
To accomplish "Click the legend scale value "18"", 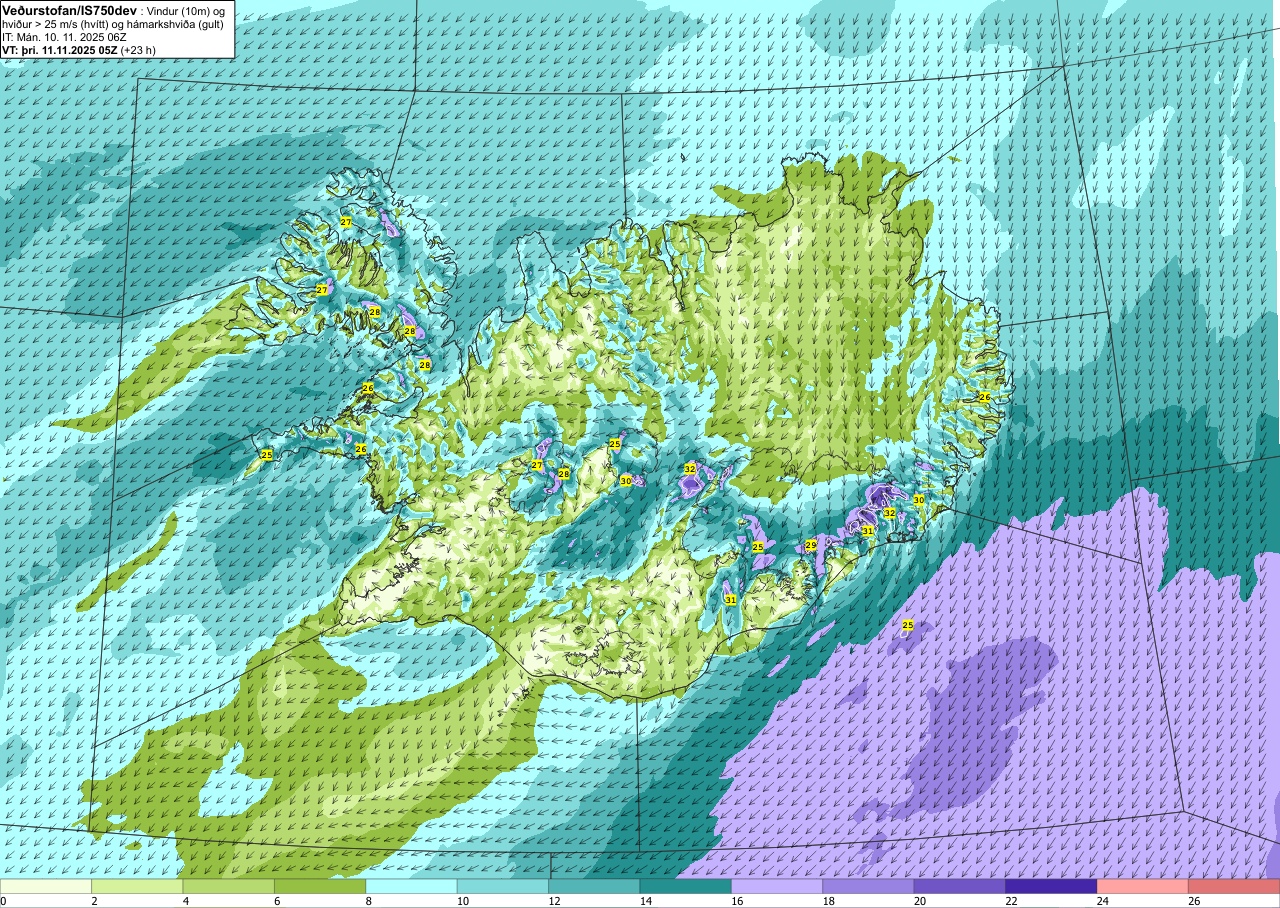I will 829,901.
